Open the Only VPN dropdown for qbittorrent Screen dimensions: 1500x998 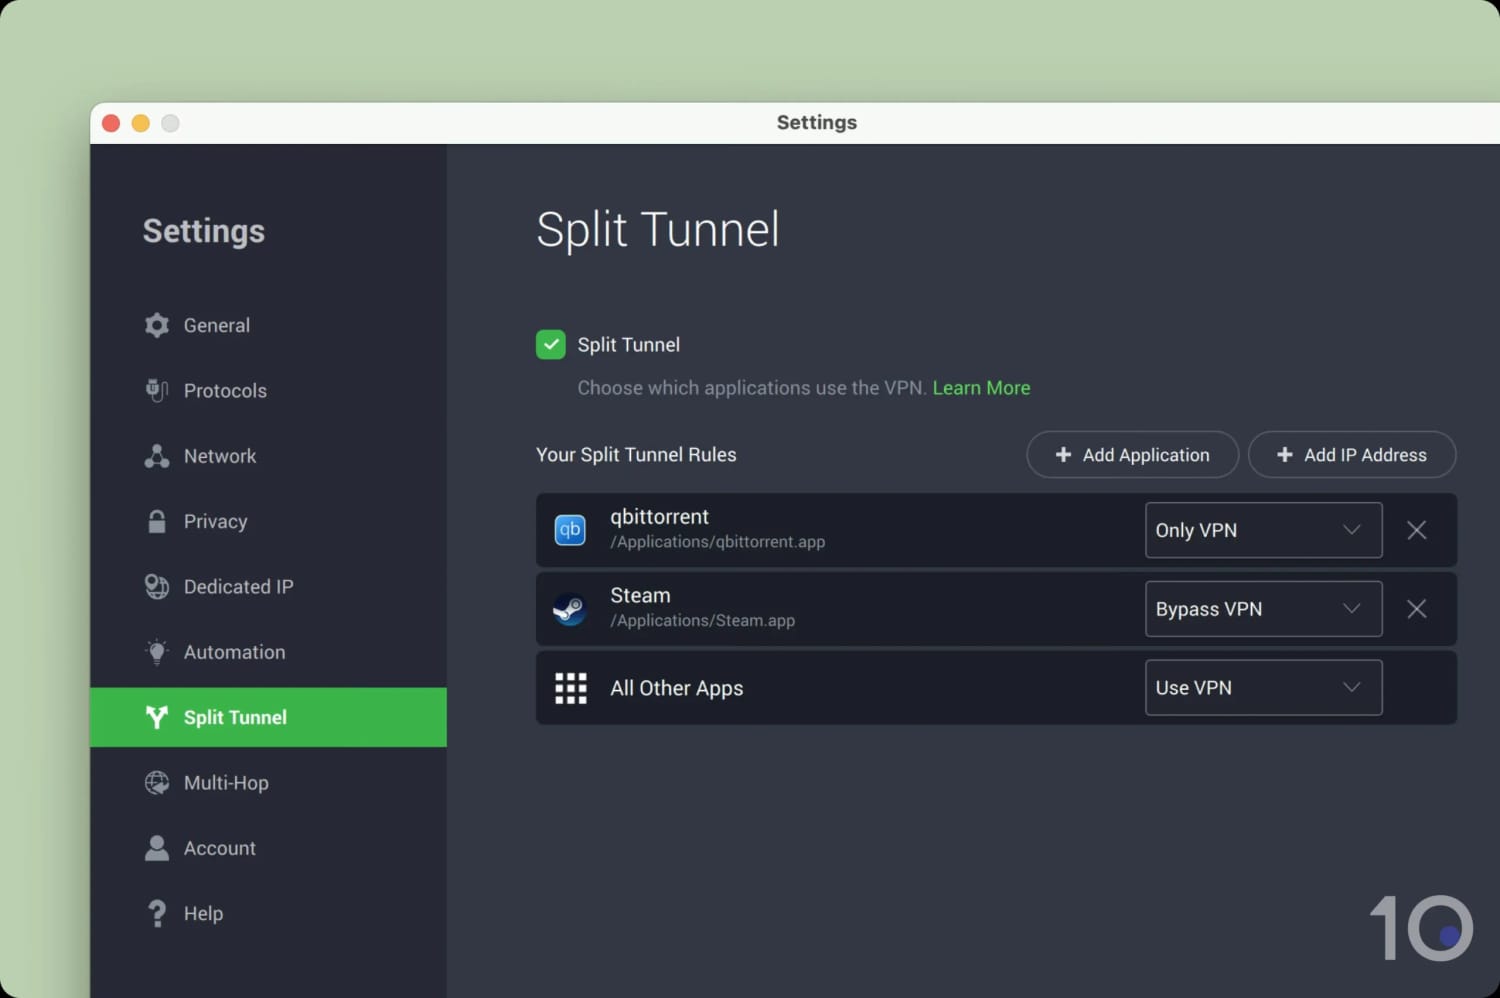coord(1262,530)
